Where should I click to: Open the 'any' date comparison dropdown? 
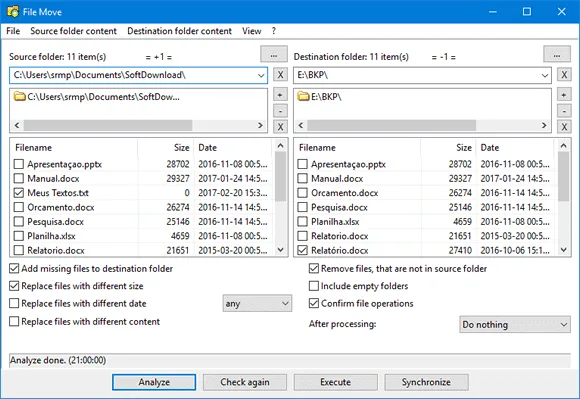pyautogui.click(x=257, y=304)
